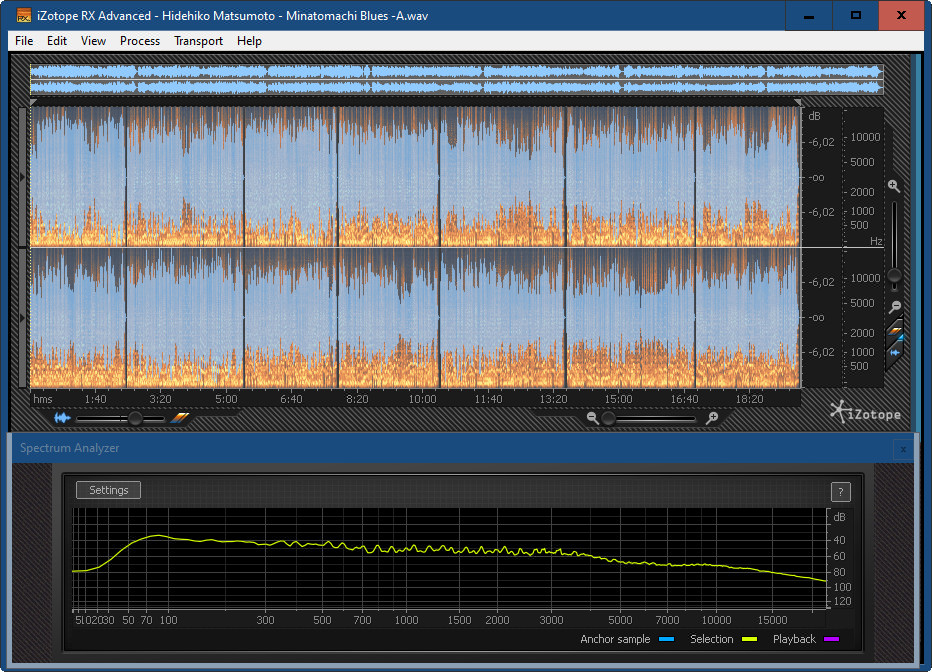Toggle the waveform view tab on right side

[896, 352]
